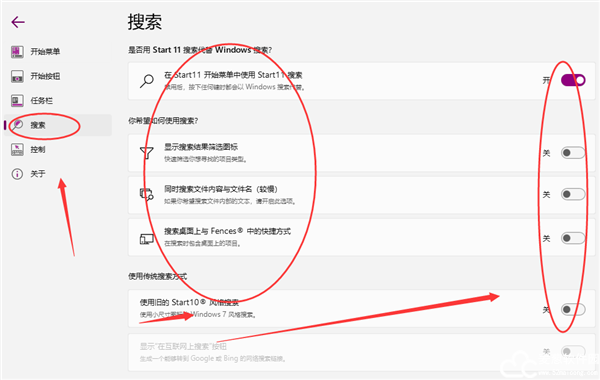The width and height of the screenshot is (600, 380).
Task: Click the 搜索 page title
Action: (145, 22)
